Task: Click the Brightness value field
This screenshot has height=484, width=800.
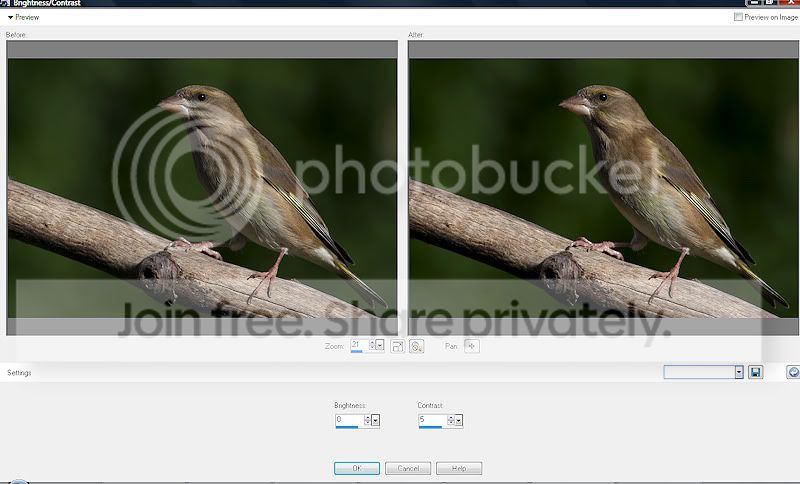Action: [349, 420]
